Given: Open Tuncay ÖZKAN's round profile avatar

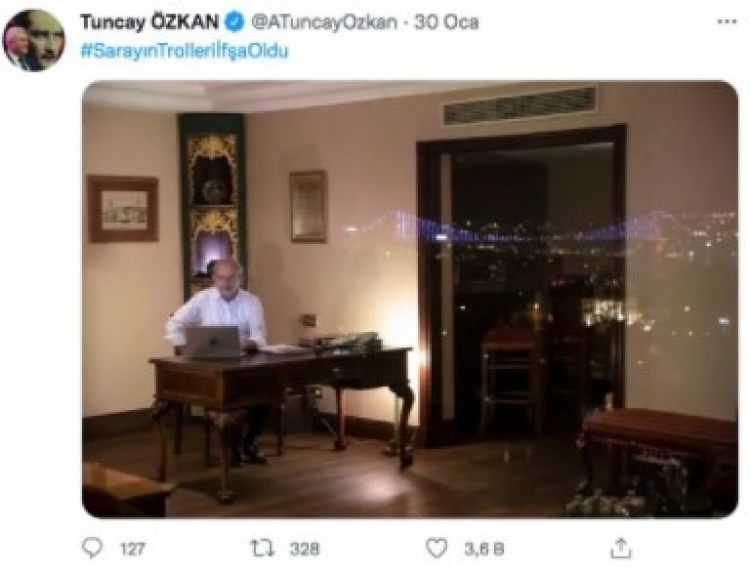Looking at the screenshot, I should (x=33, y=40).
